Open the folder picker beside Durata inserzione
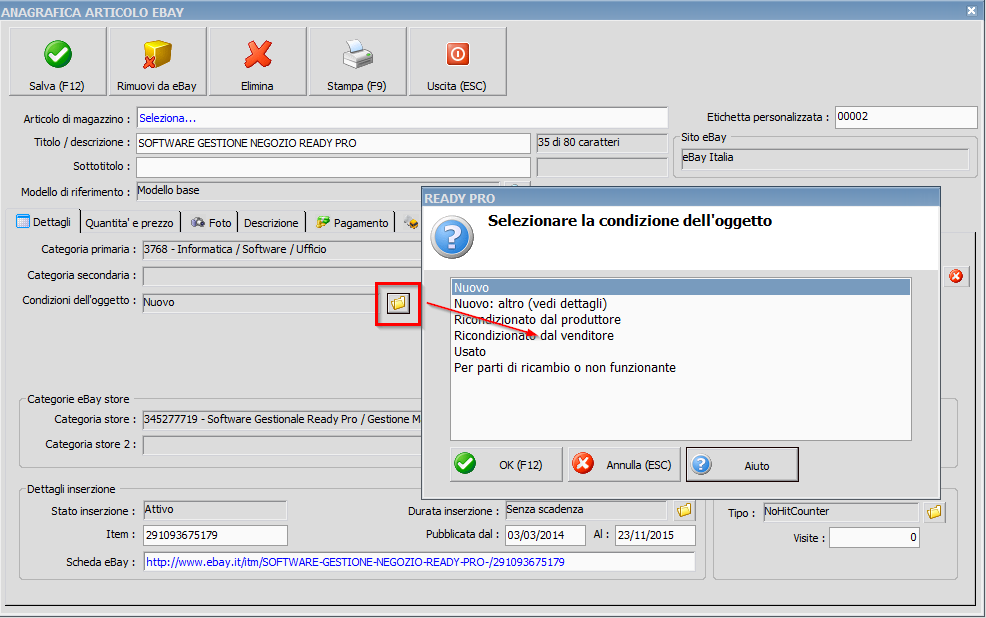This screenshot has width=986, height=618. click(684, 510)
